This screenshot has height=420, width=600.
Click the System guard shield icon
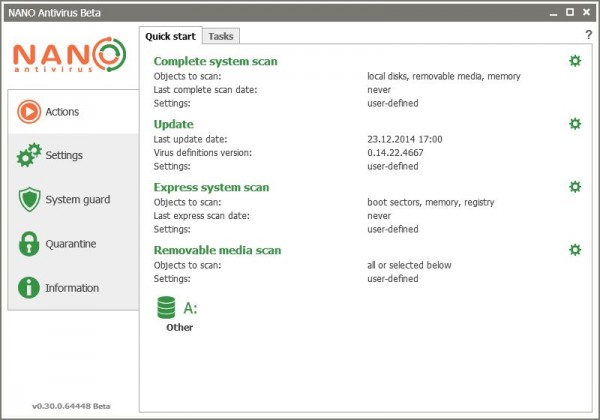[x=29, y=199]
